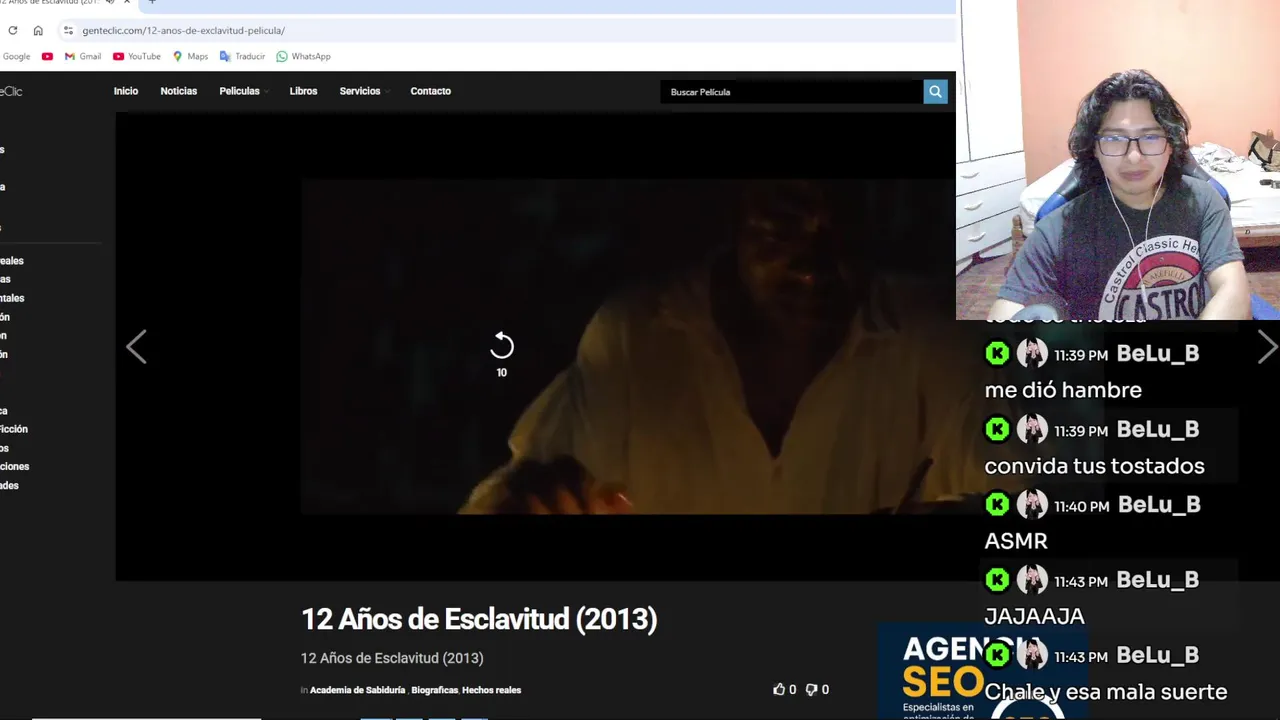The height and width of the screenshot is (720, 1280).
Task: Go to next slide with right arrow
Action: [1267, 347]
